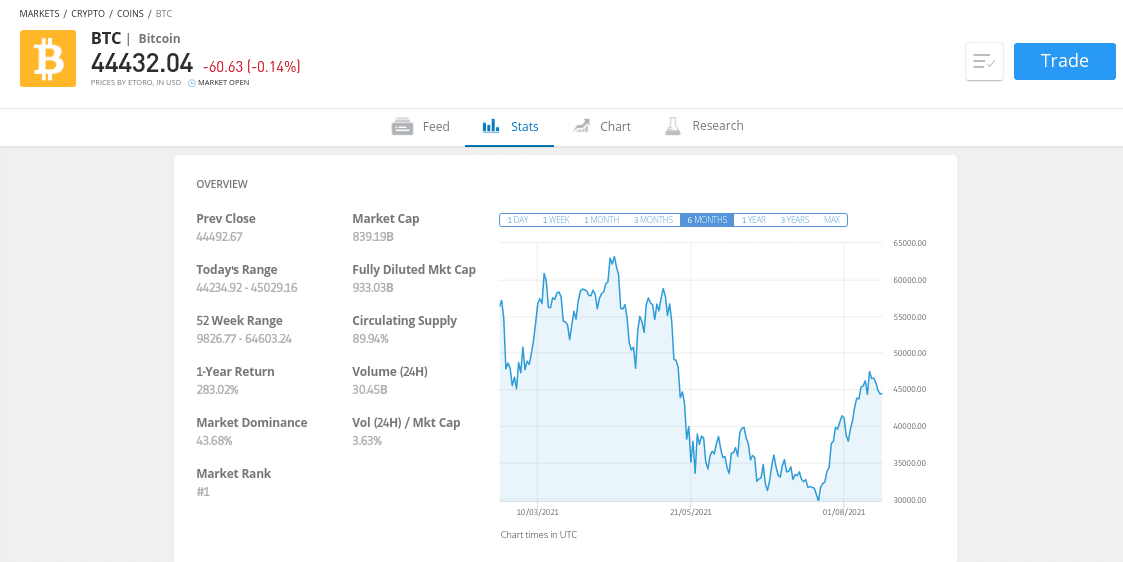Click the Bitcoin name heading
1123x562 pixels.
click(x=159, y=39)
